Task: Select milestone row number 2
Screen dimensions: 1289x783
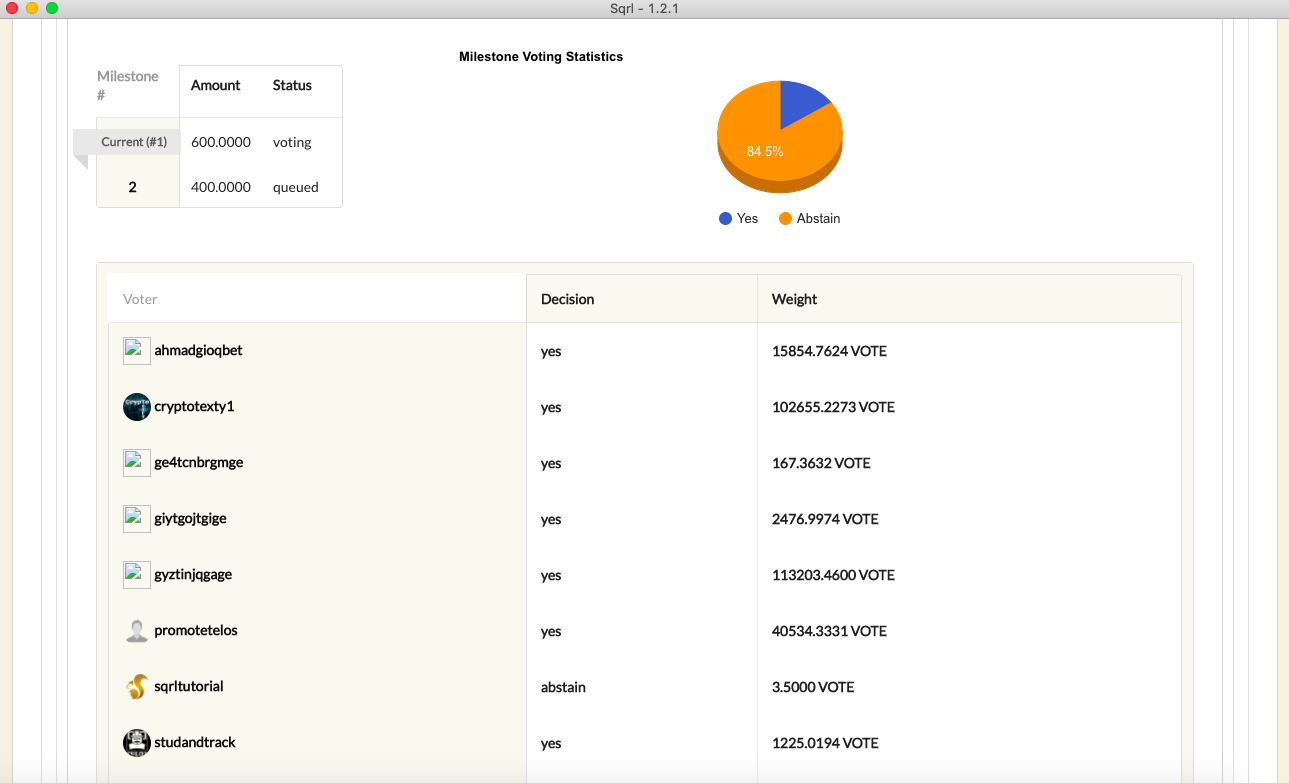Action: (x=132, y=187)
